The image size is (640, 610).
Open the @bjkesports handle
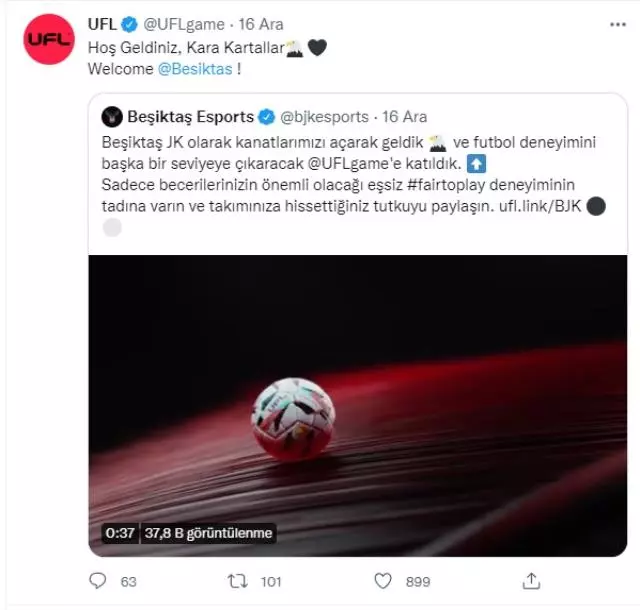324,117
